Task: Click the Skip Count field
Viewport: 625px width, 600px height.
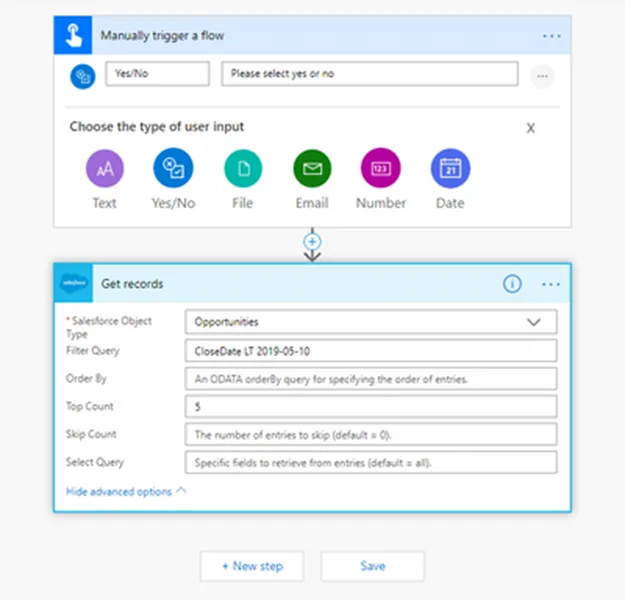Action: [x=371, y=435]
